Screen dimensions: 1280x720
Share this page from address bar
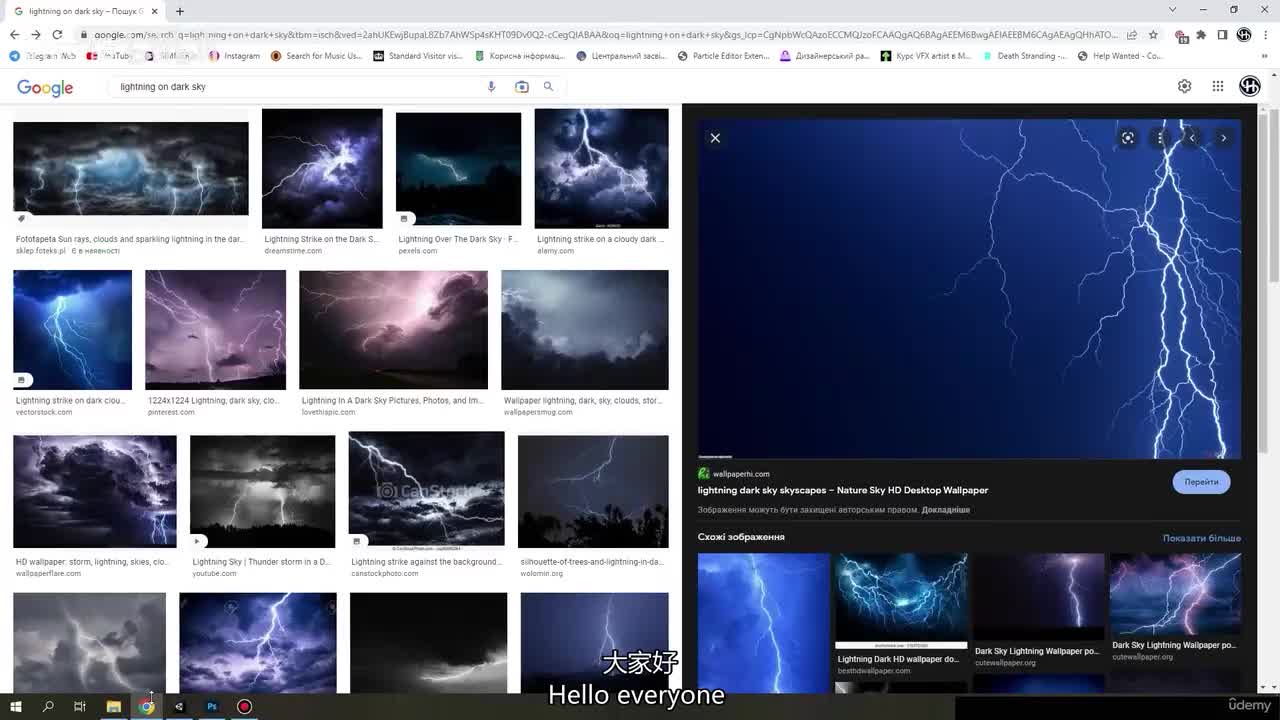[x=1131, y=34]
